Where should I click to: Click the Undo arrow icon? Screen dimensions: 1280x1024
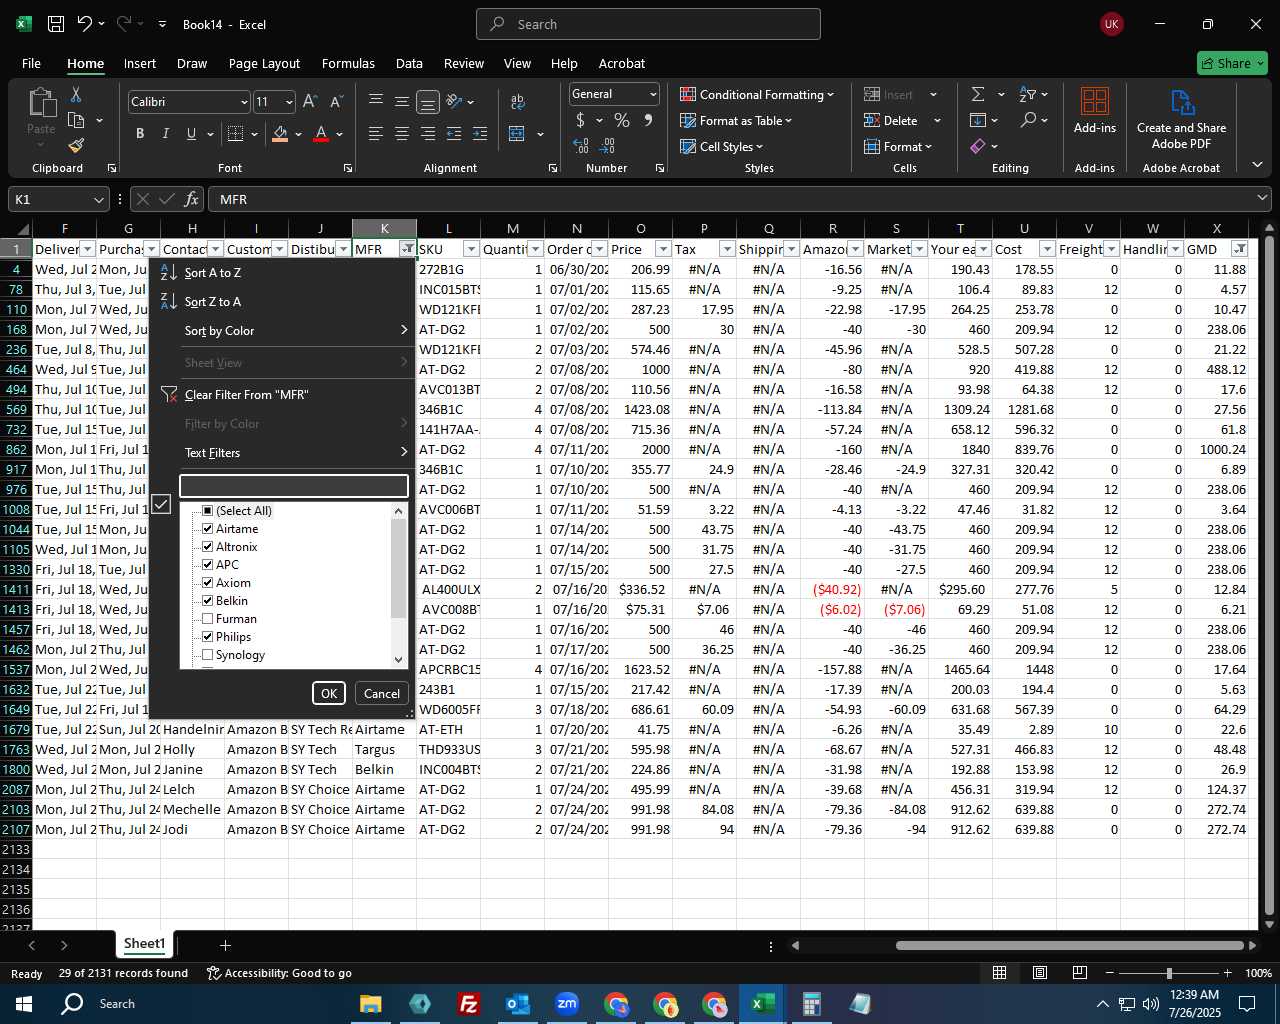tap(85, 24)
